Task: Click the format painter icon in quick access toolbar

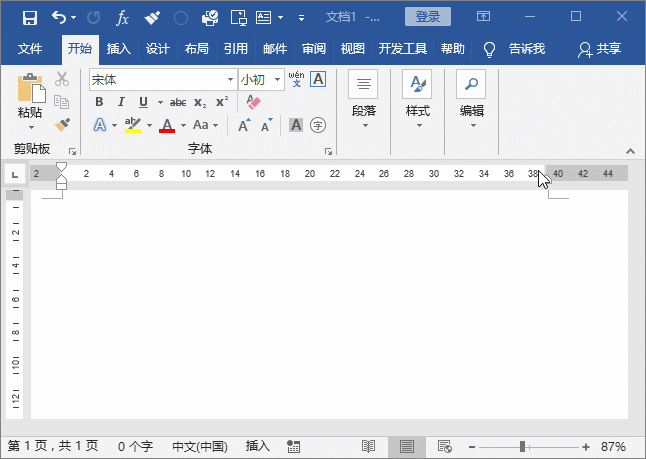Action: (x=152, y=18)
